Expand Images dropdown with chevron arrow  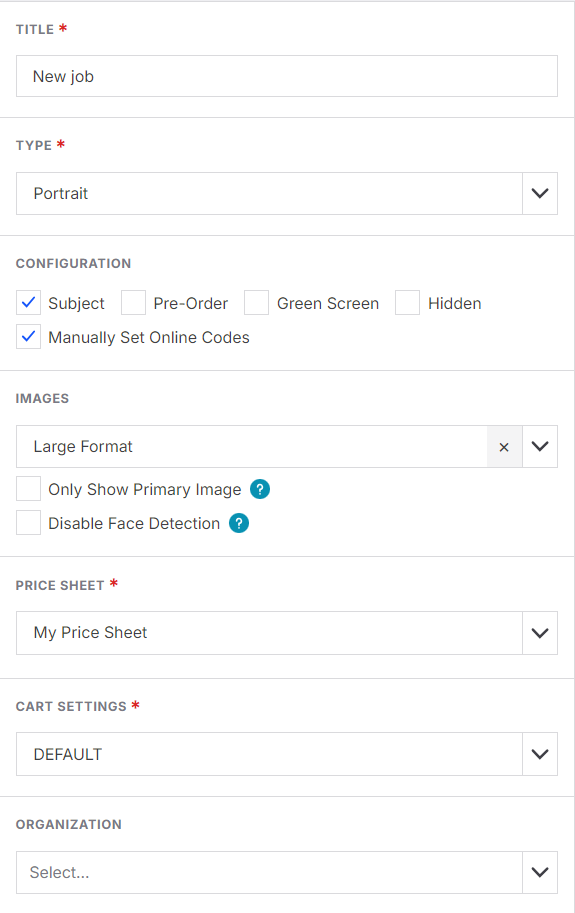(x=540, y=447)
